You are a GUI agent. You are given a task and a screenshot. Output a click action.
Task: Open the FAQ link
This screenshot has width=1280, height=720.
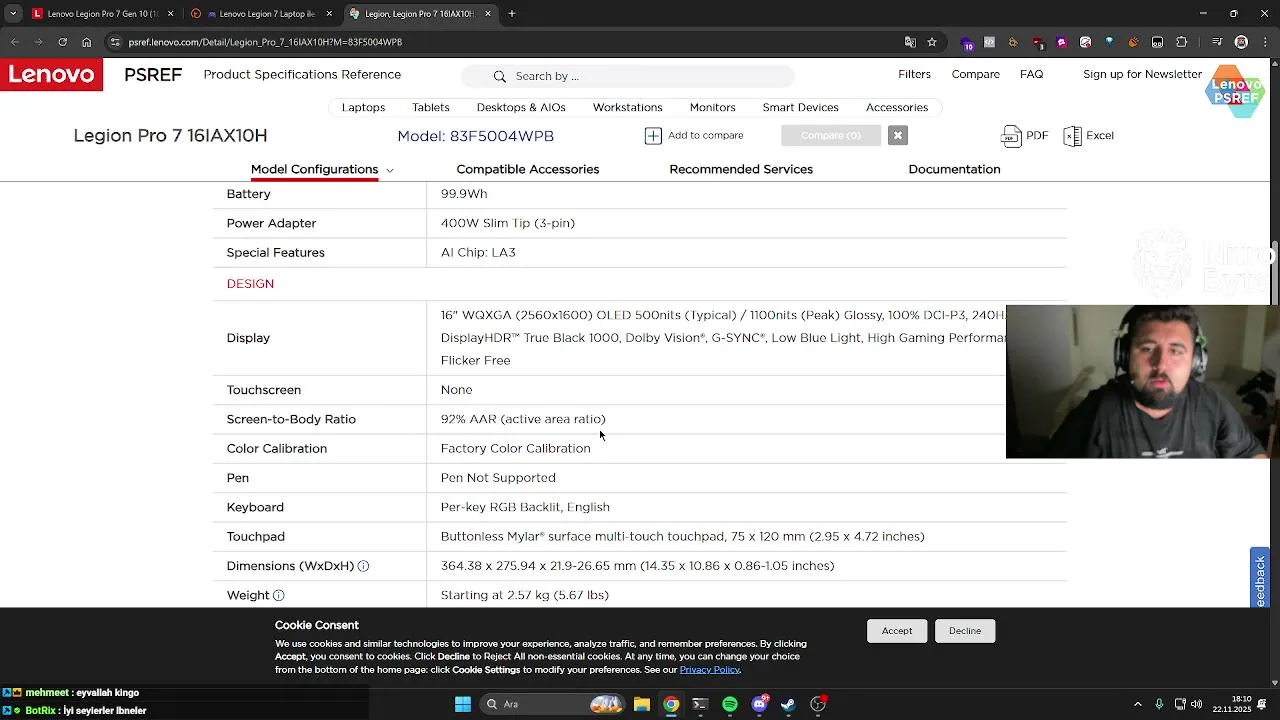point(1031,74)
